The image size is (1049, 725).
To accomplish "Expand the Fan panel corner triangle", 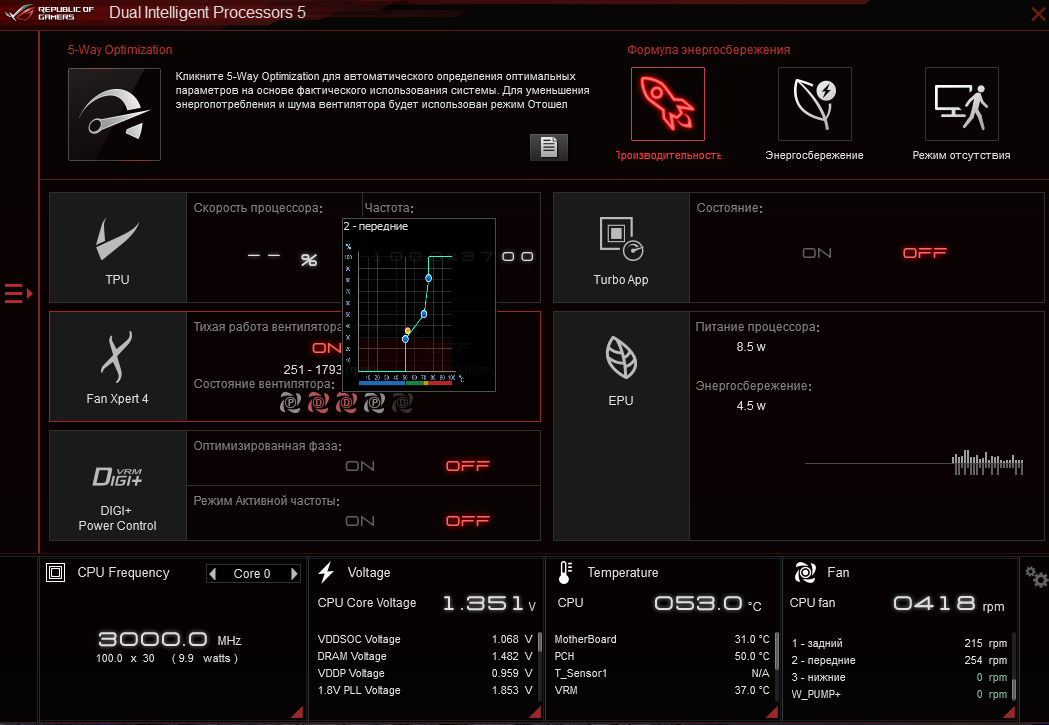I will [1010, 712].
